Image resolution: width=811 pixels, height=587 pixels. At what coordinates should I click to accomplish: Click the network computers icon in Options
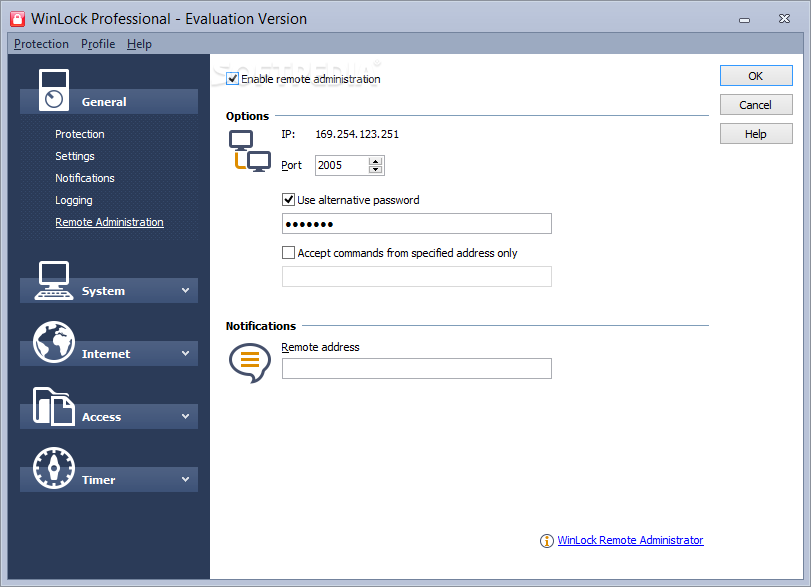[250, 151]
